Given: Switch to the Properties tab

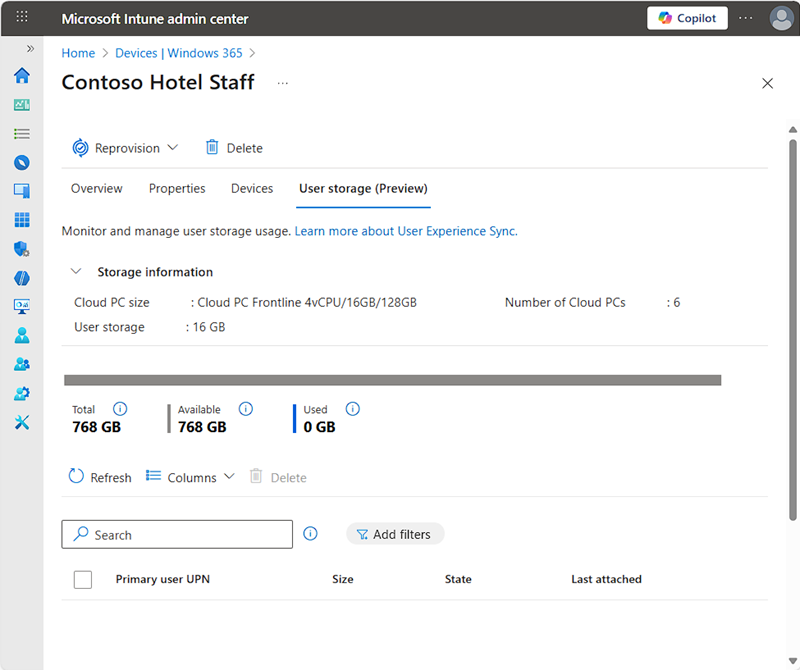Looking at the screenshot, I should (x=177, y=188).
